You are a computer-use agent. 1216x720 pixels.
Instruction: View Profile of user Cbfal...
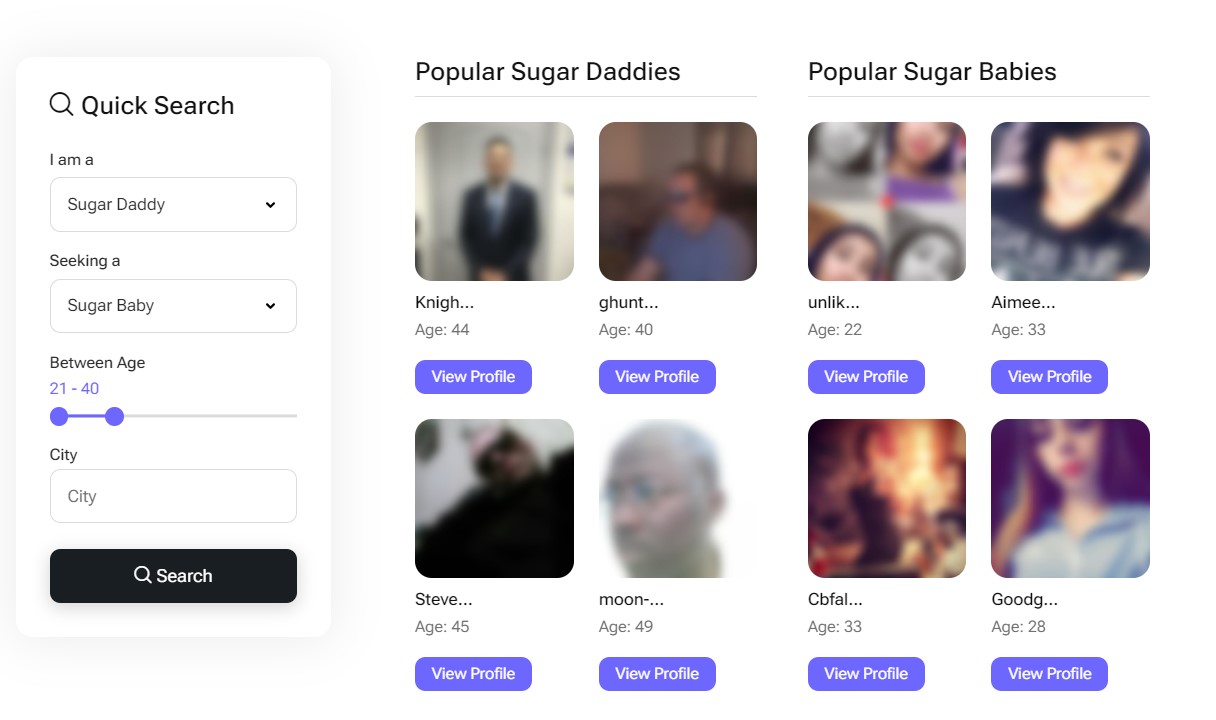[866, 674]
